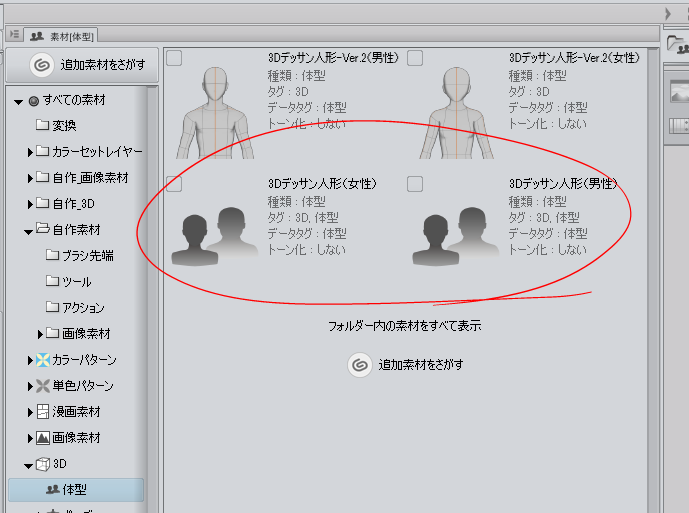Viewport: 689px width, 513px height.
Task: Select the 3Dデッサン人形(女性) silhouette thumbnail
Action: click(214, 236)
